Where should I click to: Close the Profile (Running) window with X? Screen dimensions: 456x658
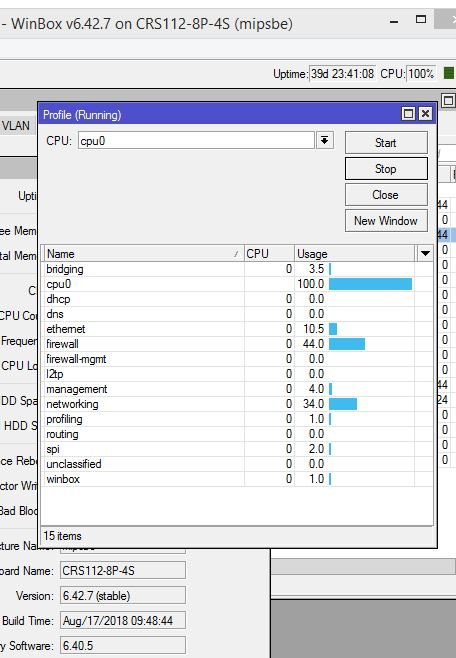coord(425,114)
